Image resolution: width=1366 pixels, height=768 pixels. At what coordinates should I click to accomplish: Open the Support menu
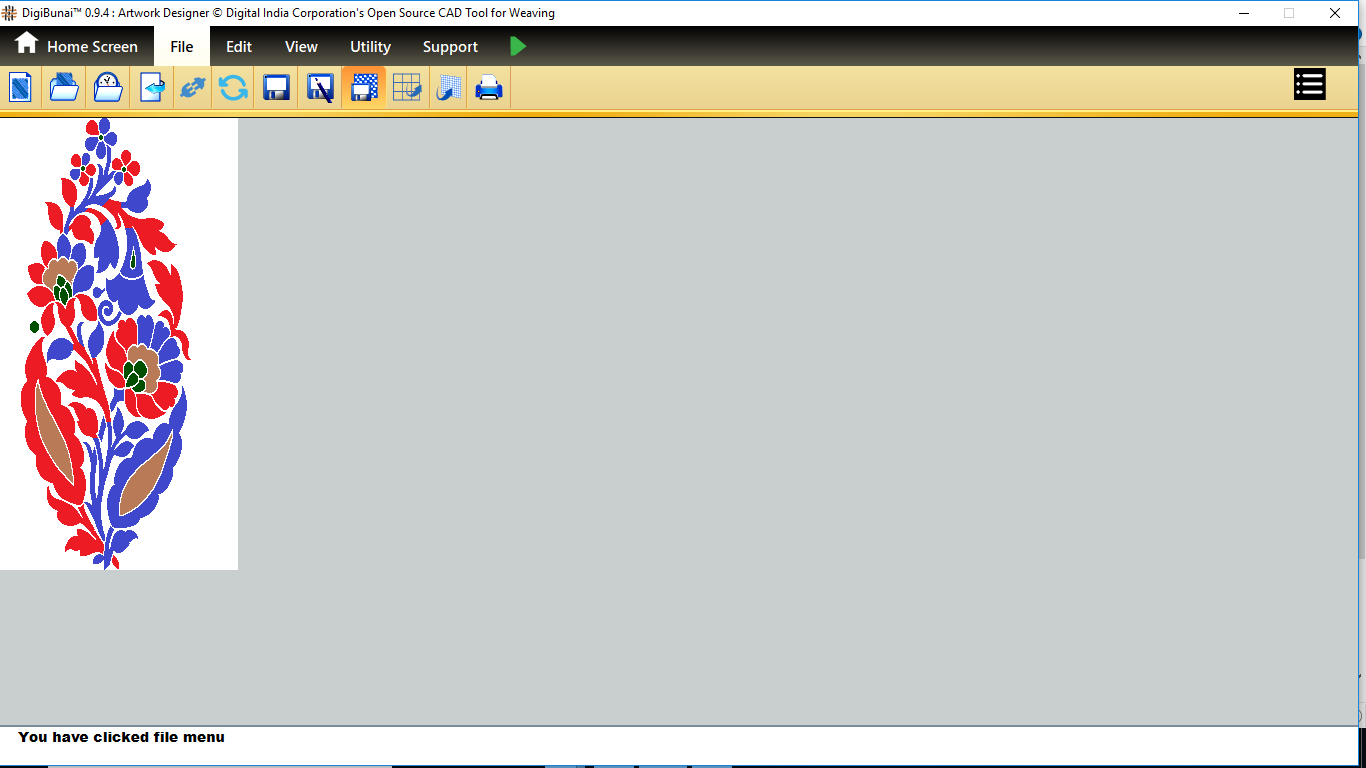click(x=450, y=47)
